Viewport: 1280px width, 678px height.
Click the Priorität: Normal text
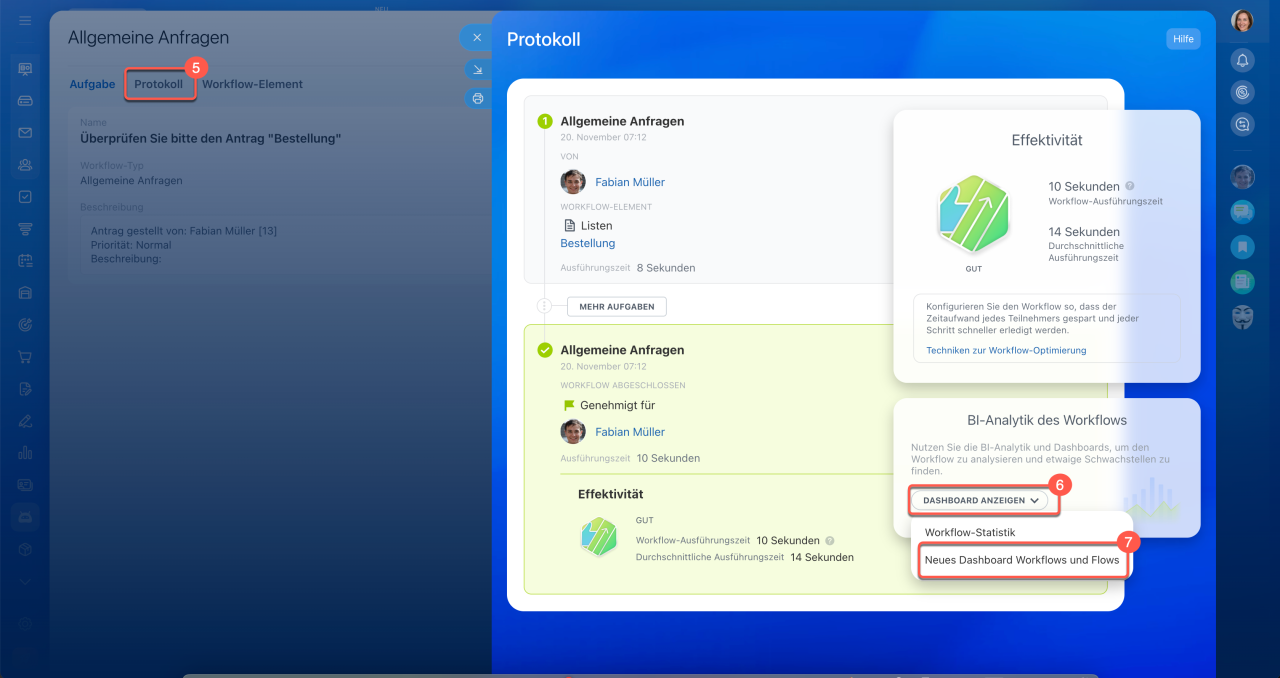coord(131,245)
